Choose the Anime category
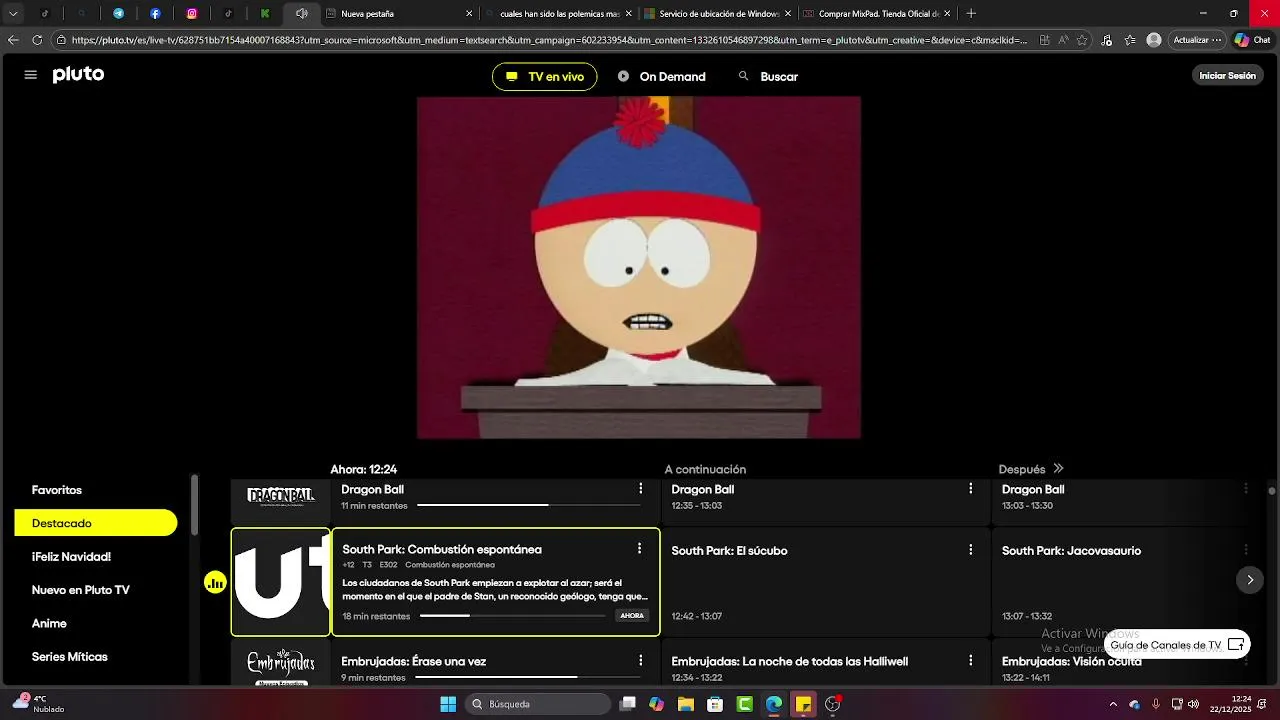The width and height of the screenshot is (1280, 720). [49, 623]
